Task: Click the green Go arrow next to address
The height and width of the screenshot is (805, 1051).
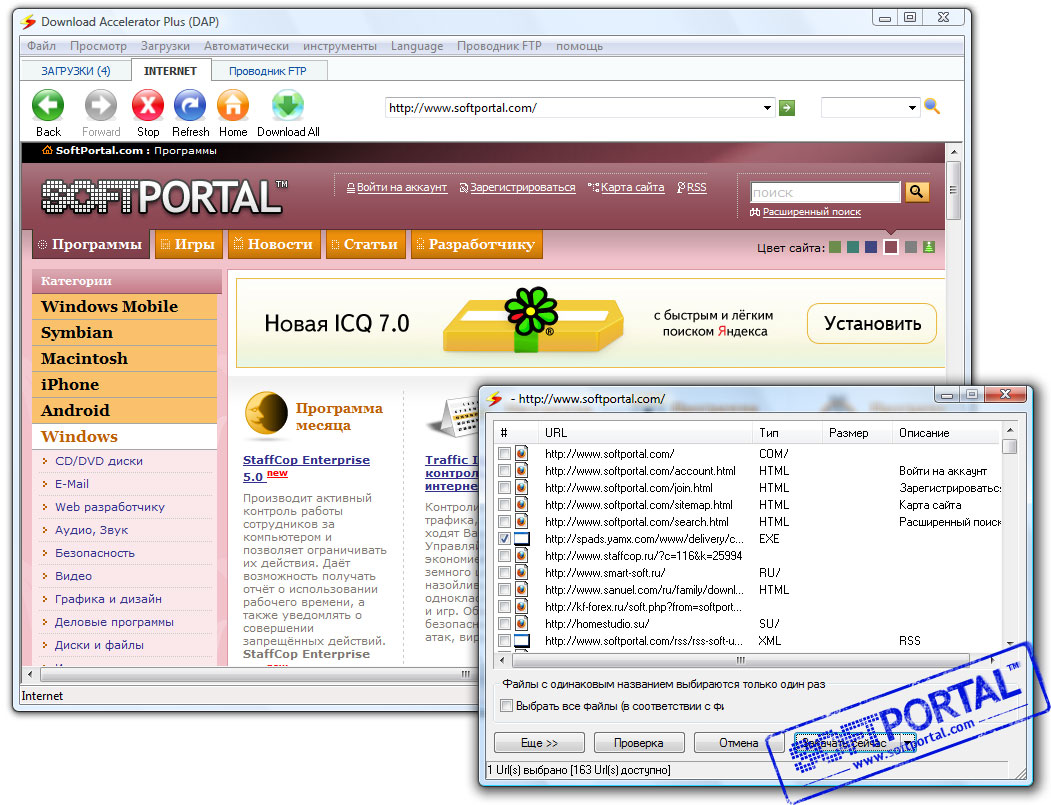Action: 787,107
